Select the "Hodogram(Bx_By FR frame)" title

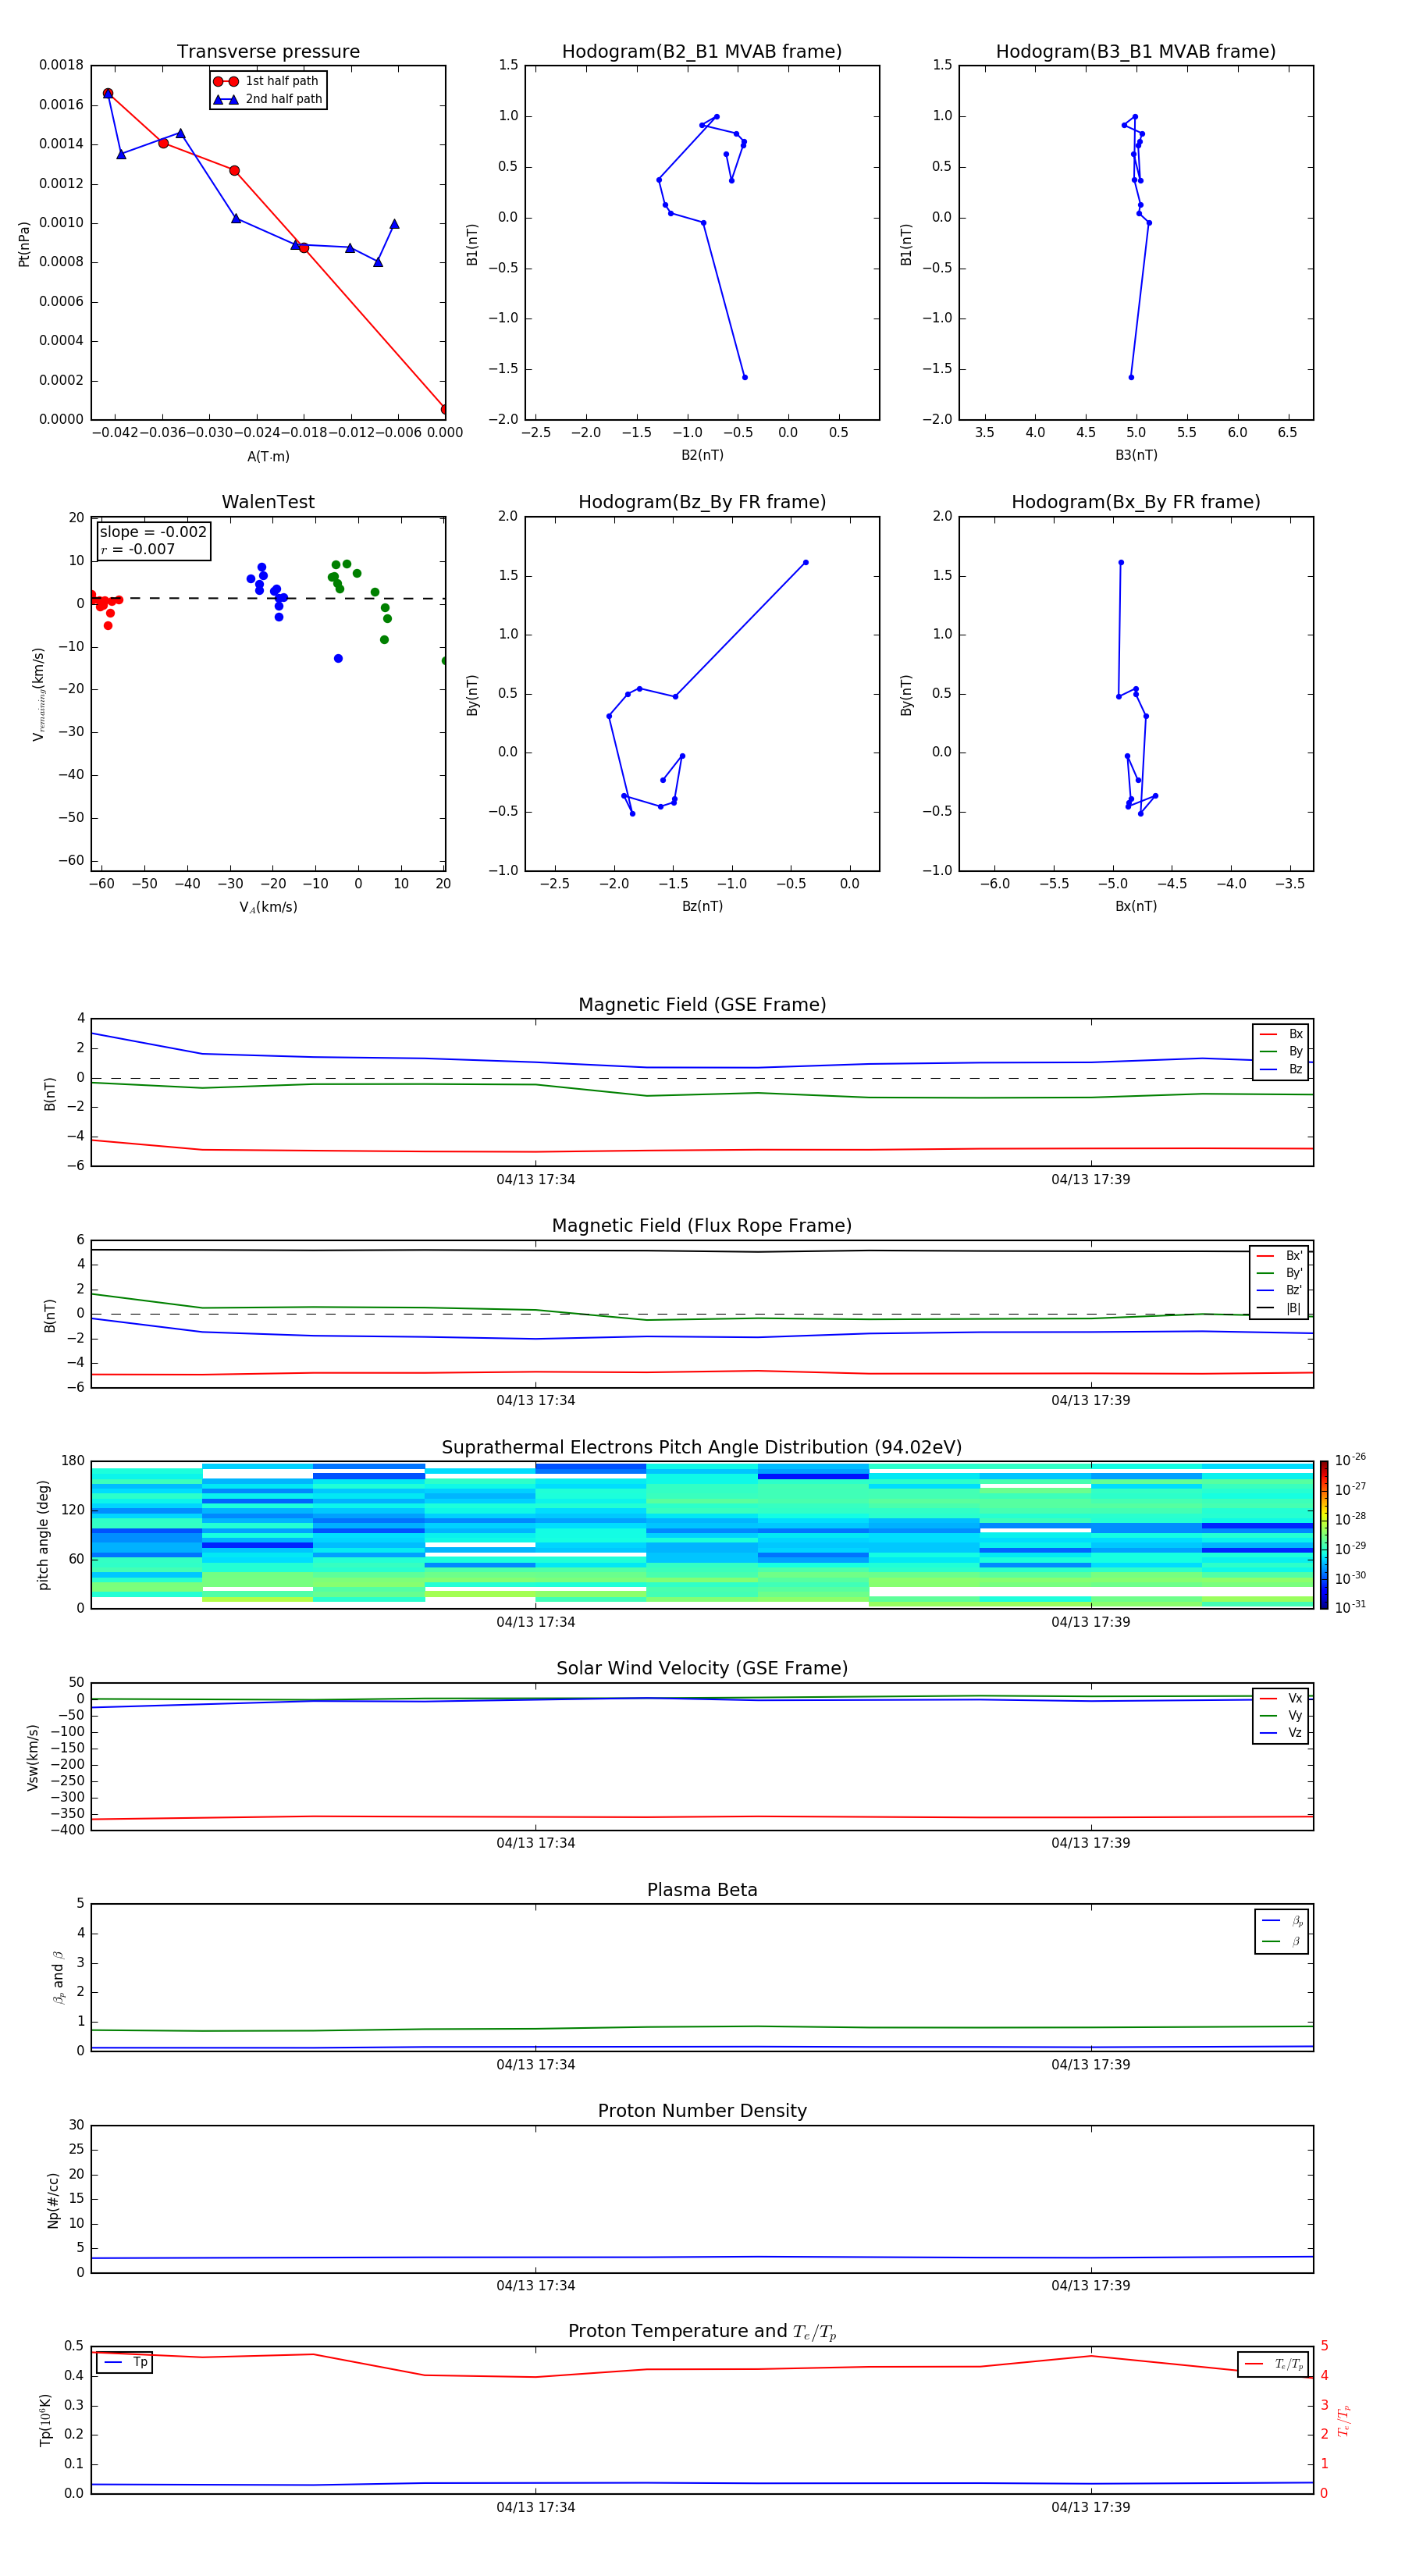(x=1136, y=502)
